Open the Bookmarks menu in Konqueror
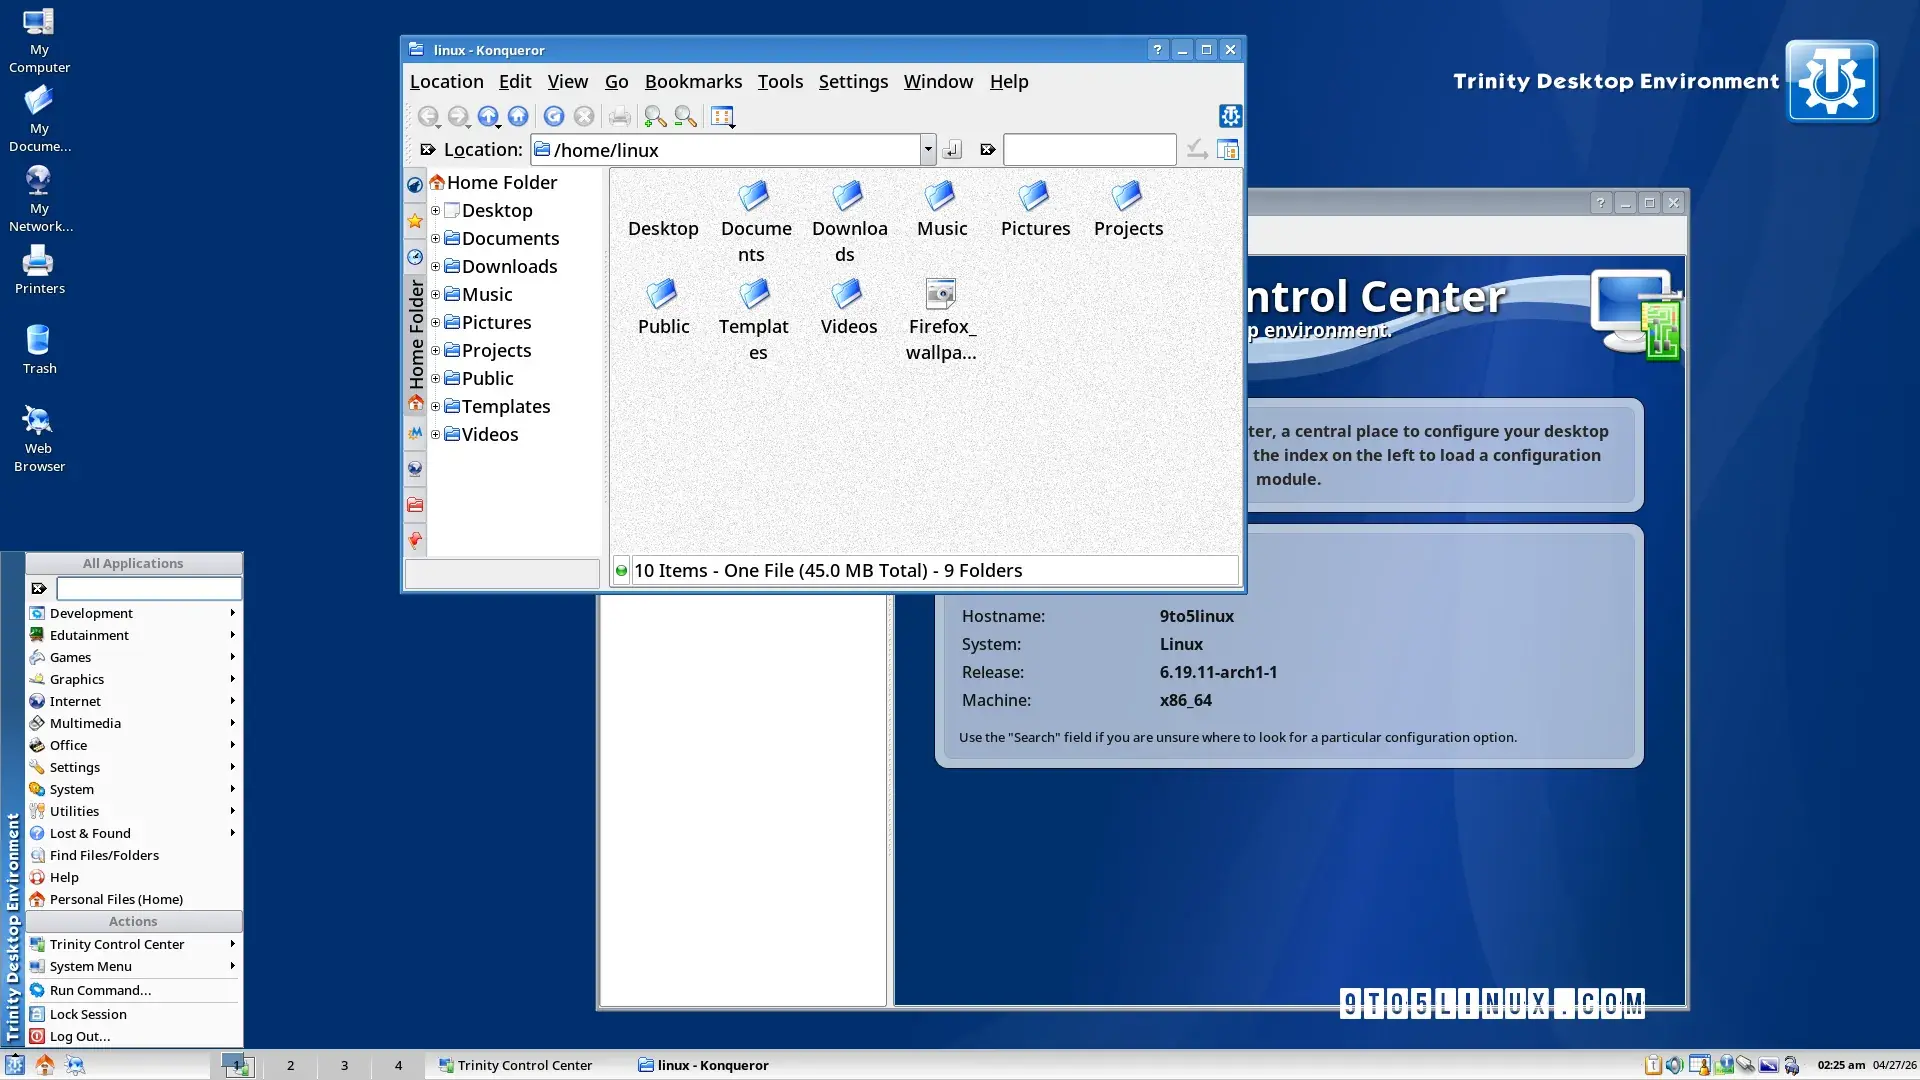The height and width of the screenshot is (1080, 1920). tap(693, 82)
